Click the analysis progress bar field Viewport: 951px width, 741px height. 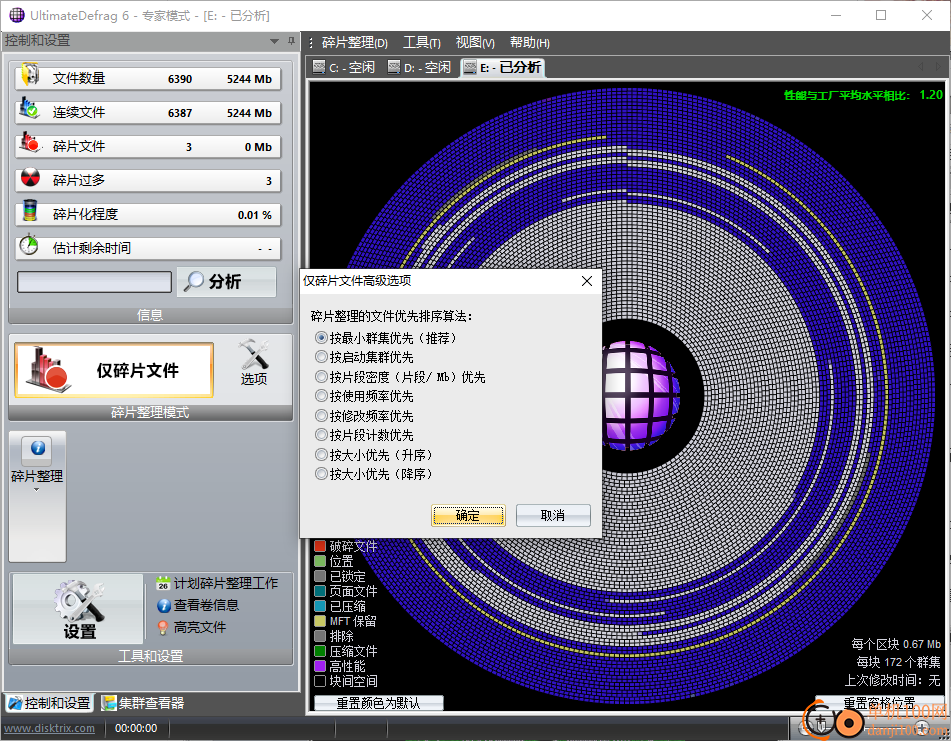click(95, 282)
